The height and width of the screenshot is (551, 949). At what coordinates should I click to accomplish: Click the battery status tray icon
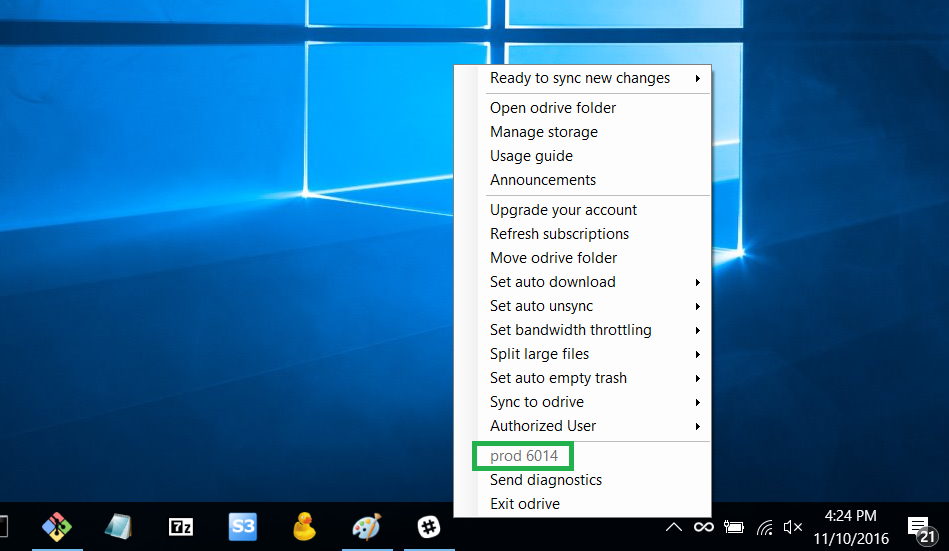coord(734,526)
